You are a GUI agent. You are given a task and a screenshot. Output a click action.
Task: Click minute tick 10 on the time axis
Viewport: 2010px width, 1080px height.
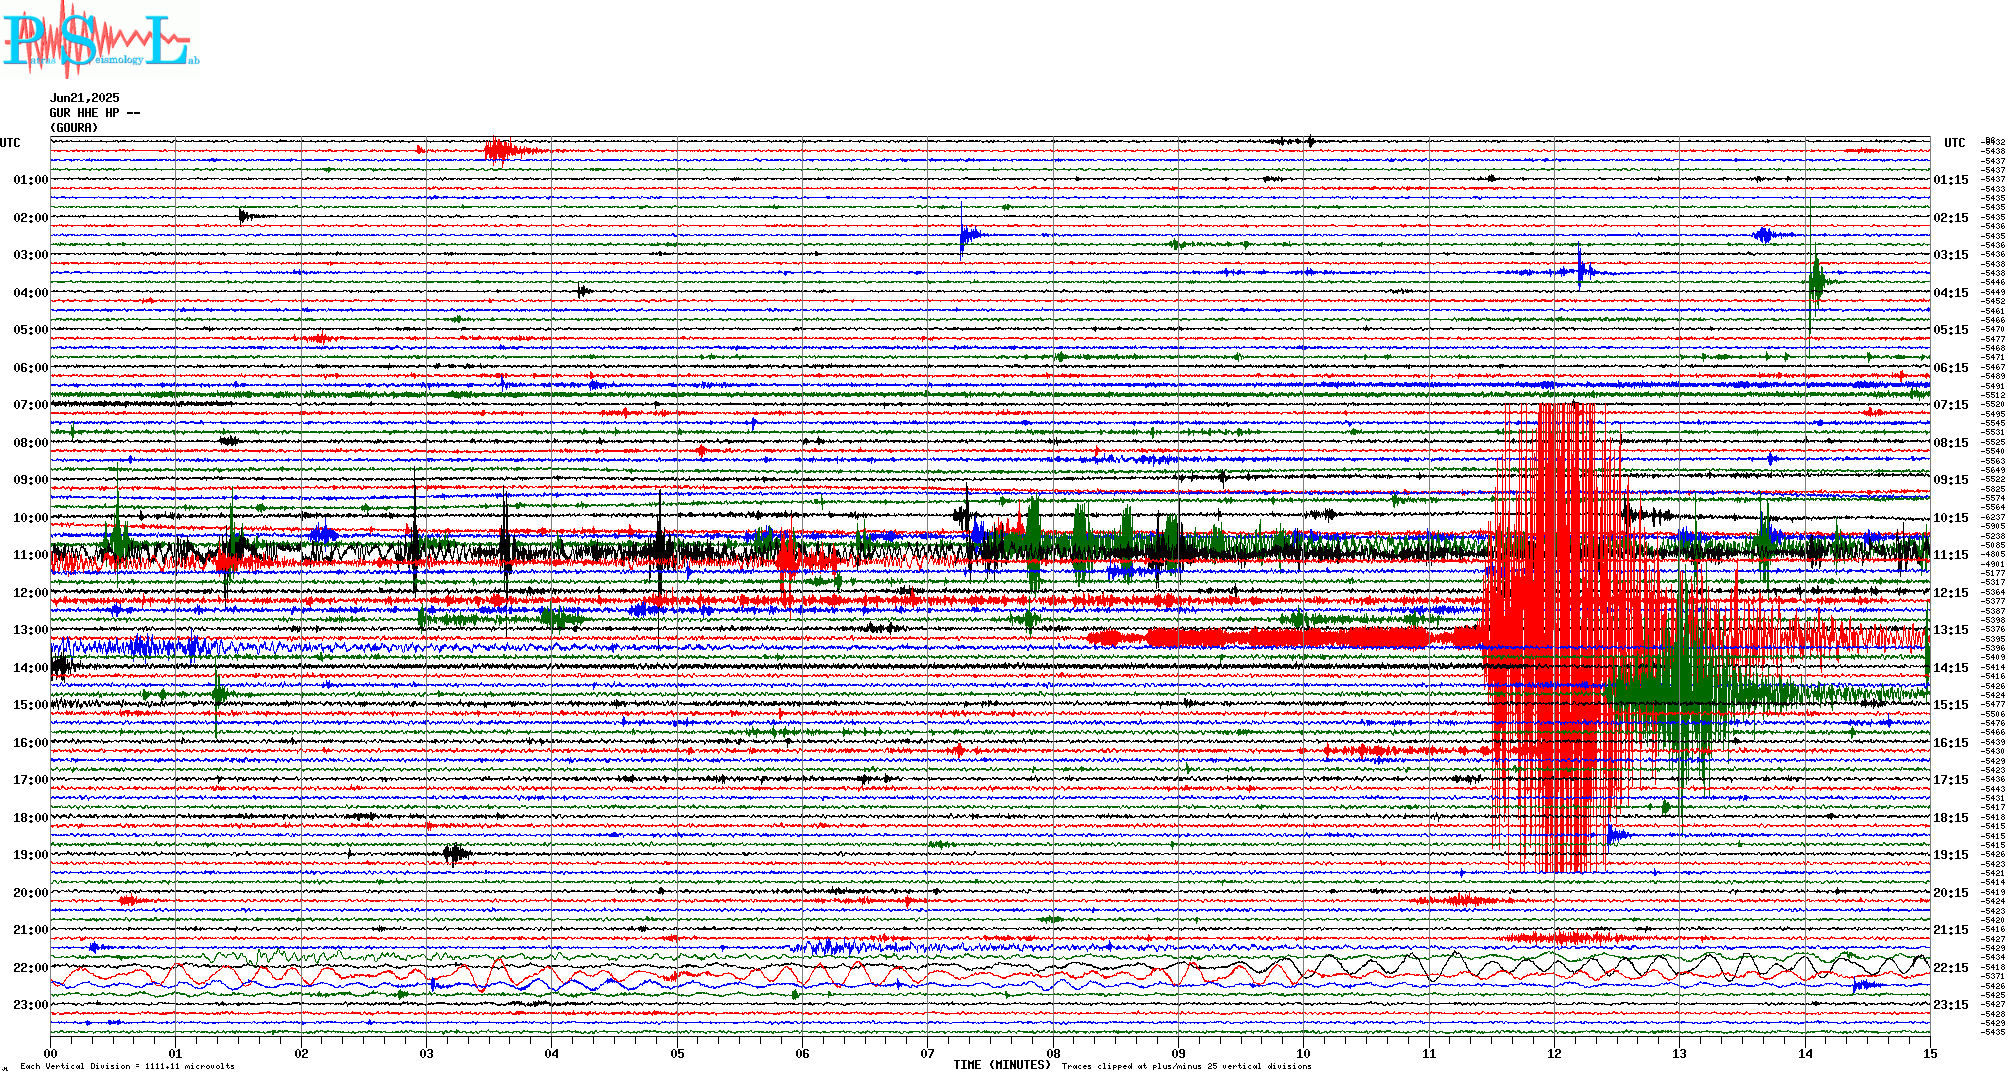coord(1304,1053)
